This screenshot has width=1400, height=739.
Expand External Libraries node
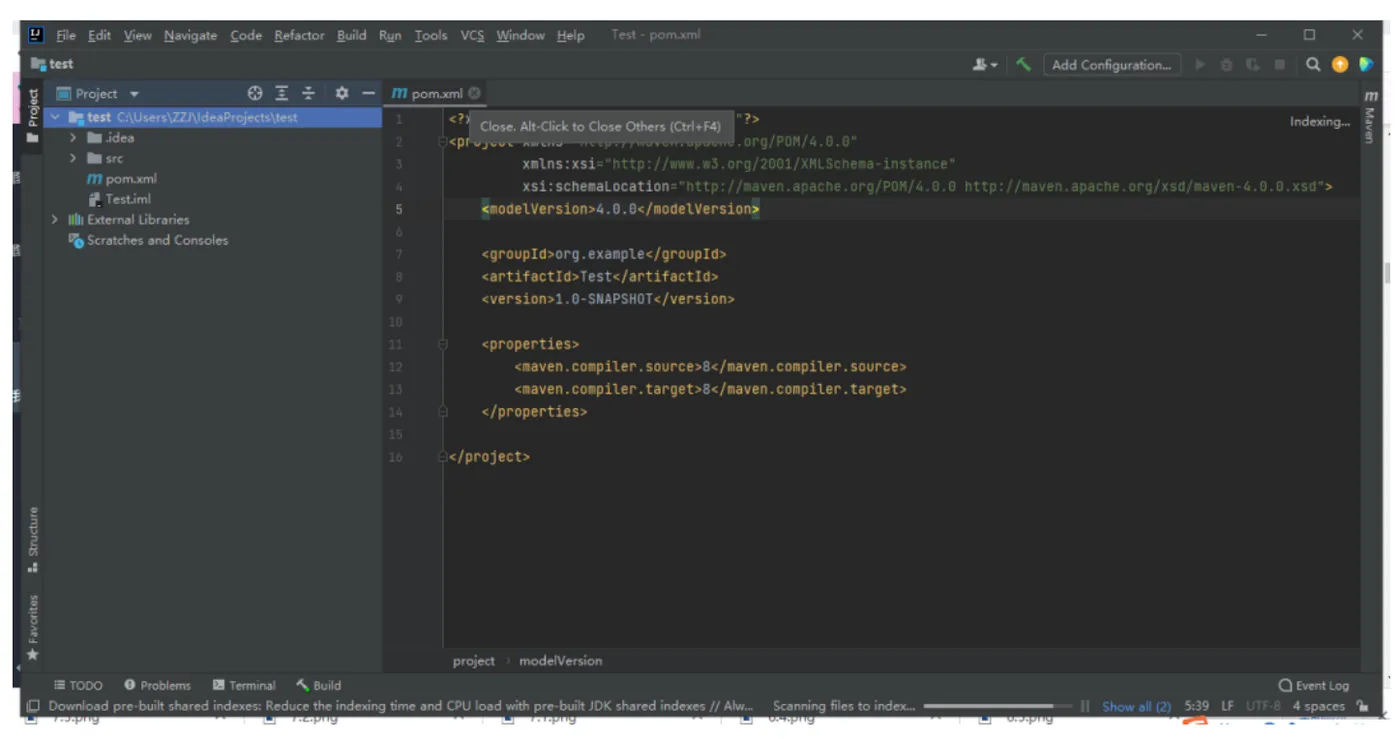(54, 219)
